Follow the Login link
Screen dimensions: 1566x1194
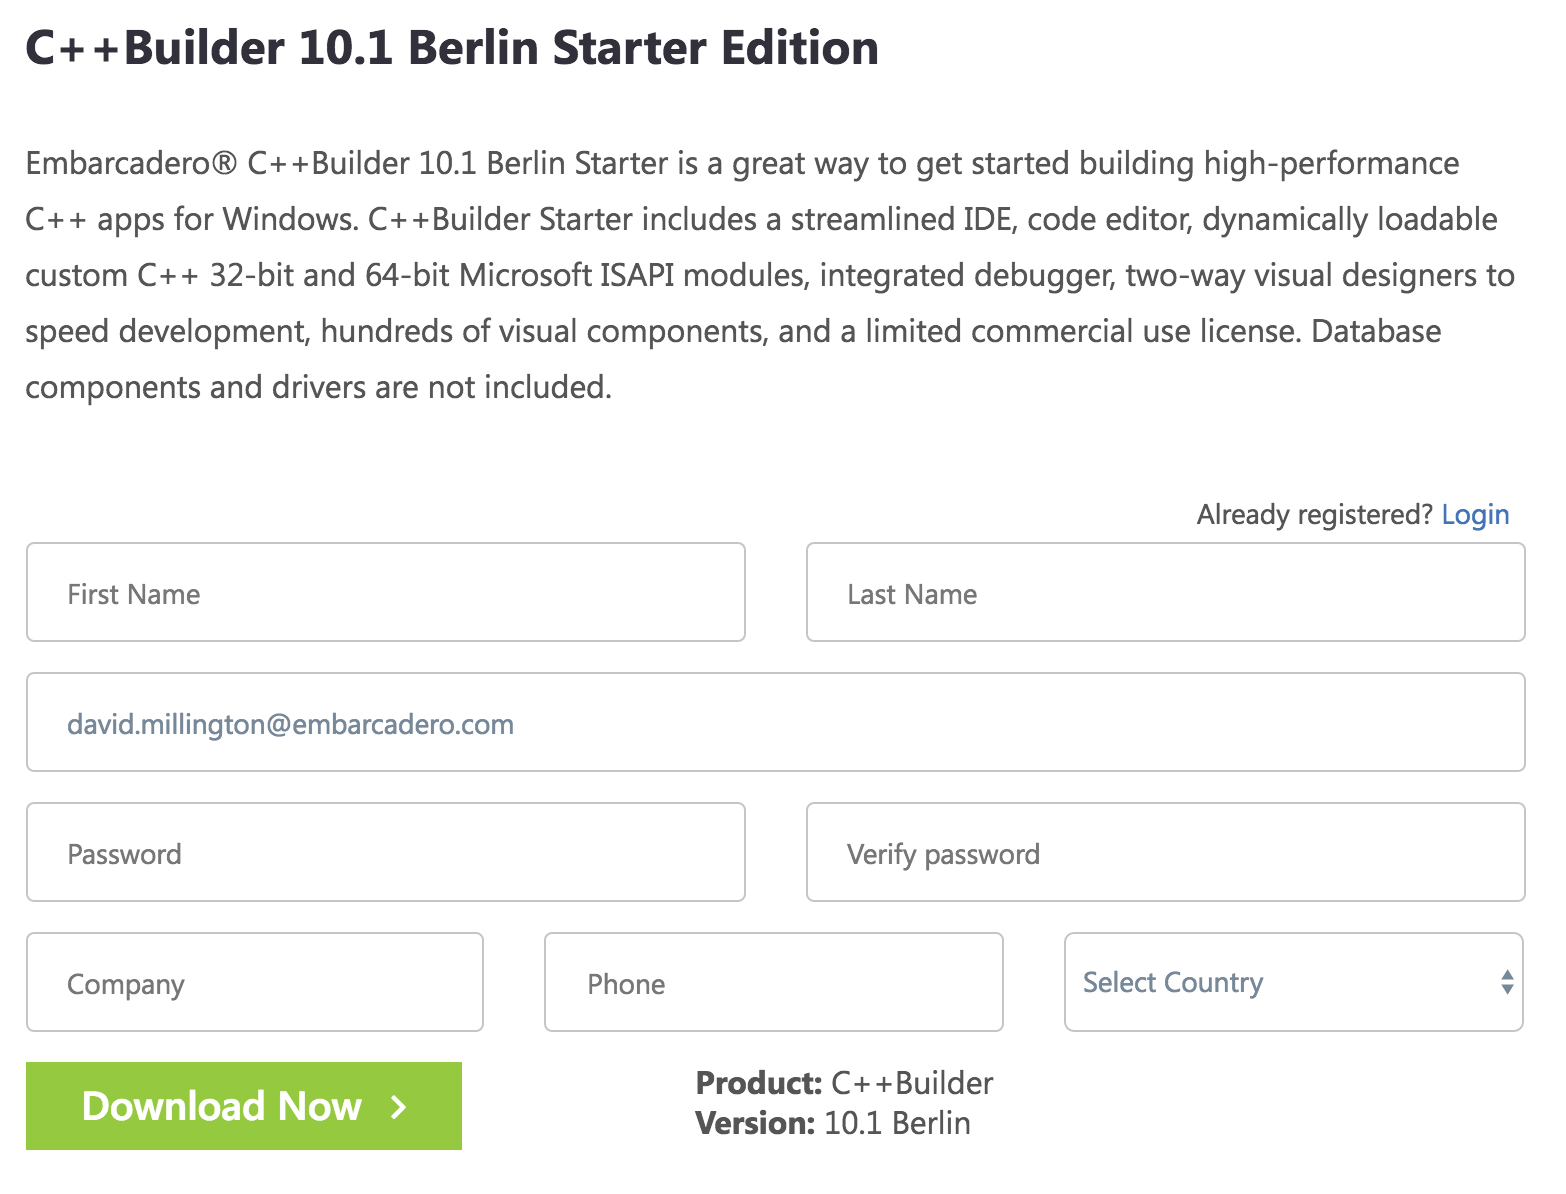pos(1475,514)
